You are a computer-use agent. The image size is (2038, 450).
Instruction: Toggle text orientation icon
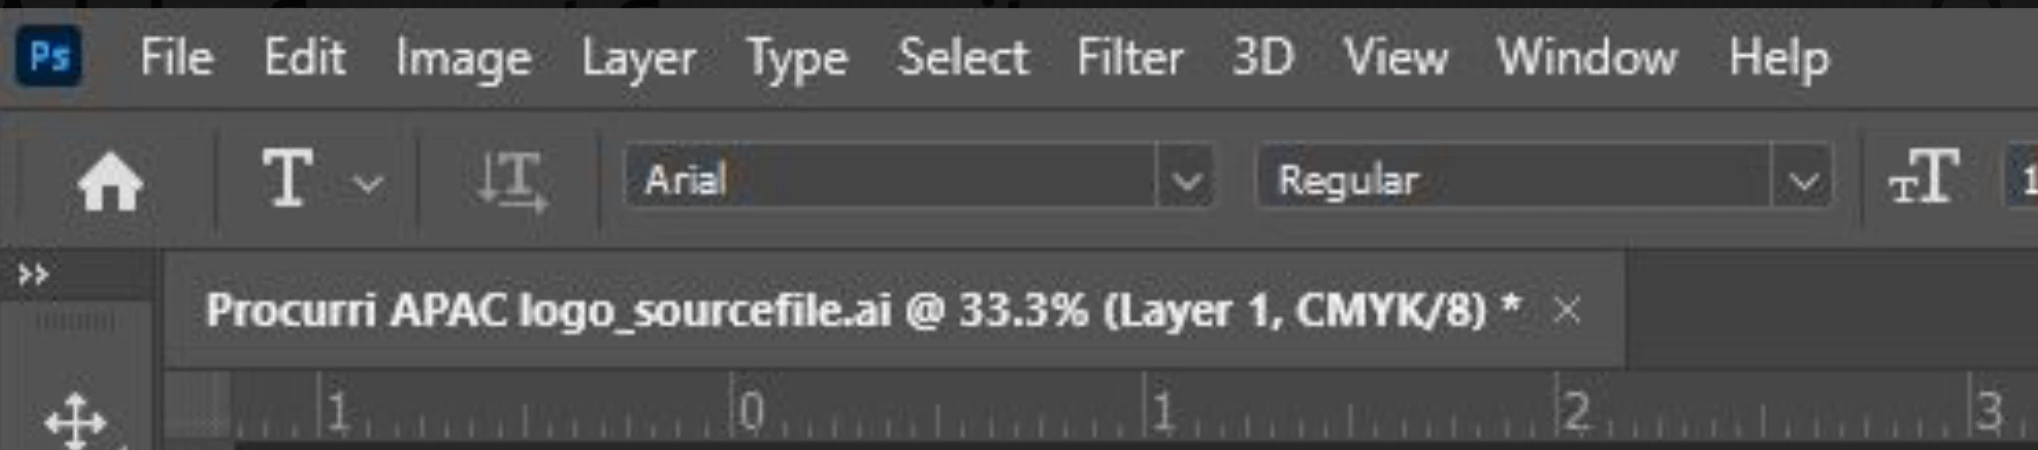512,182
